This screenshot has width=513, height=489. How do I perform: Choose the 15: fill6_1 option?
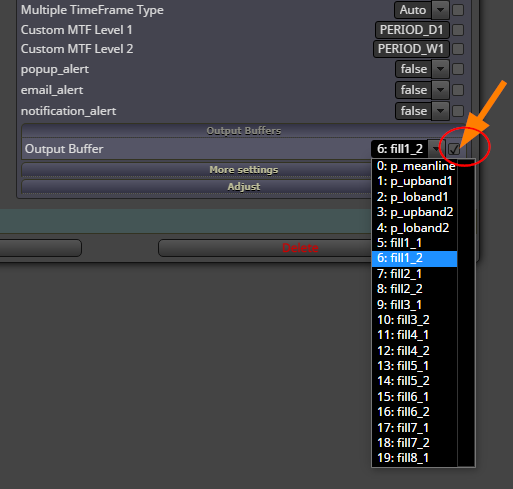[x=414, y=396]
